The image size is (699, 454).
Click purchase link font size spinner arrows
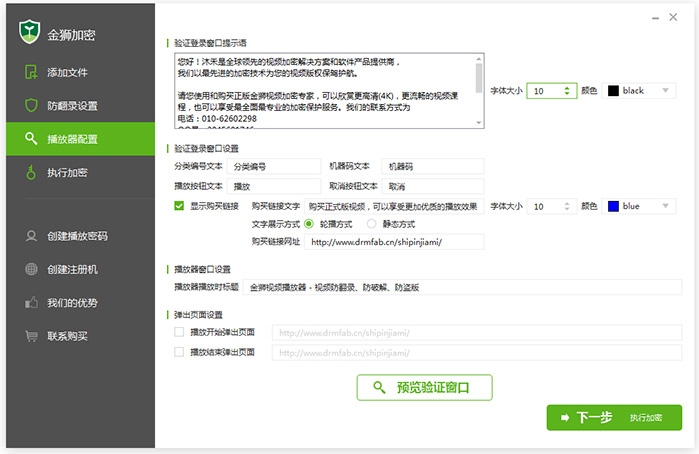click(567, 206)
